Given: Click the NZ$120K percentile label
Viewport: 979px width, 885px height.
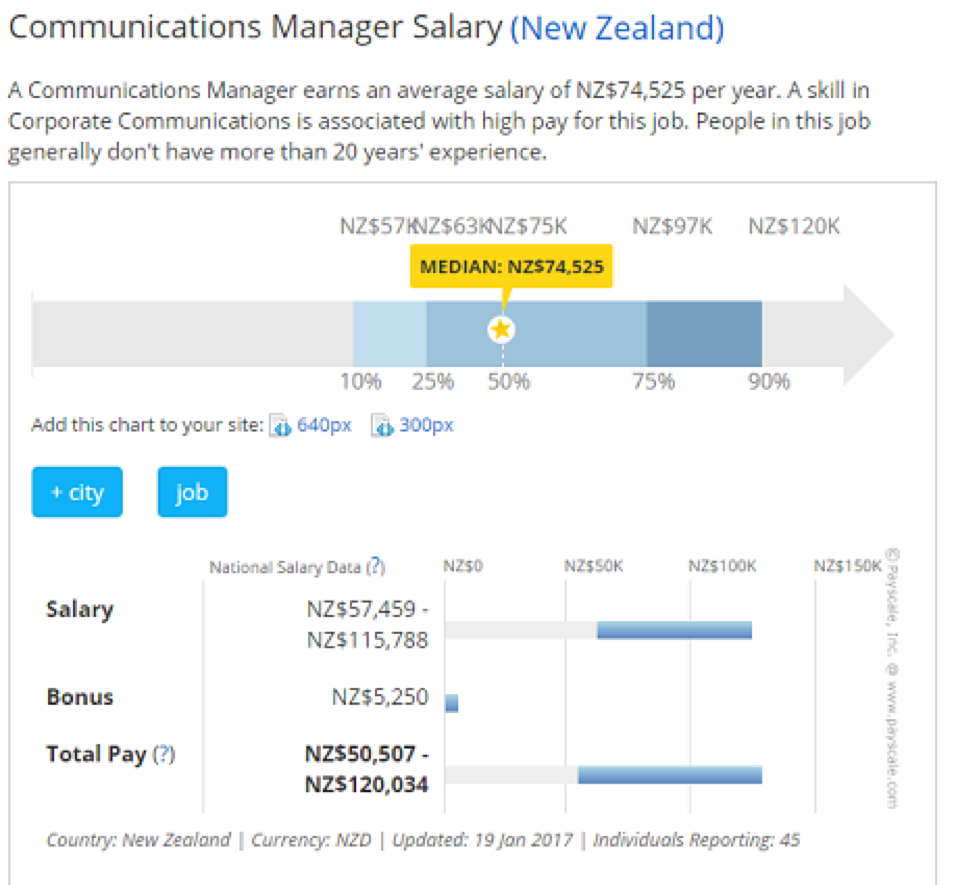Looking at the screenshot, I should pos(794,226).
